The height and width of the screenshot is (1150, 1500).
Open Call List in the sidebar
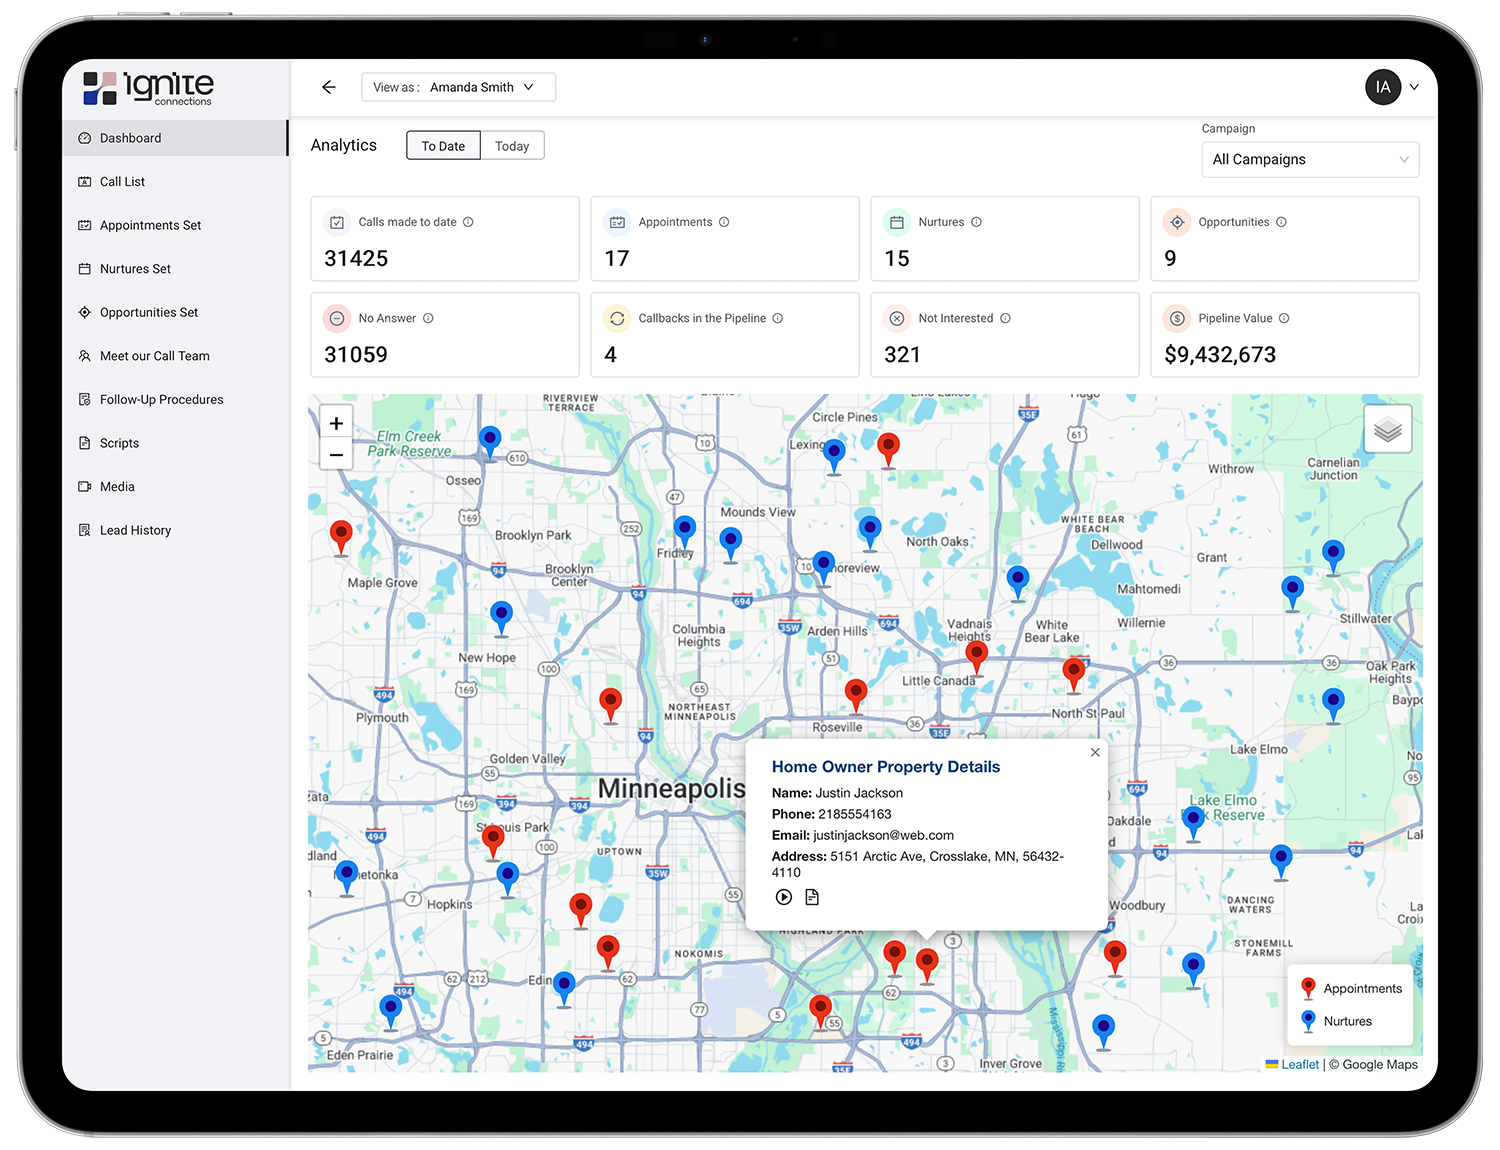click(x=175, y=182)
